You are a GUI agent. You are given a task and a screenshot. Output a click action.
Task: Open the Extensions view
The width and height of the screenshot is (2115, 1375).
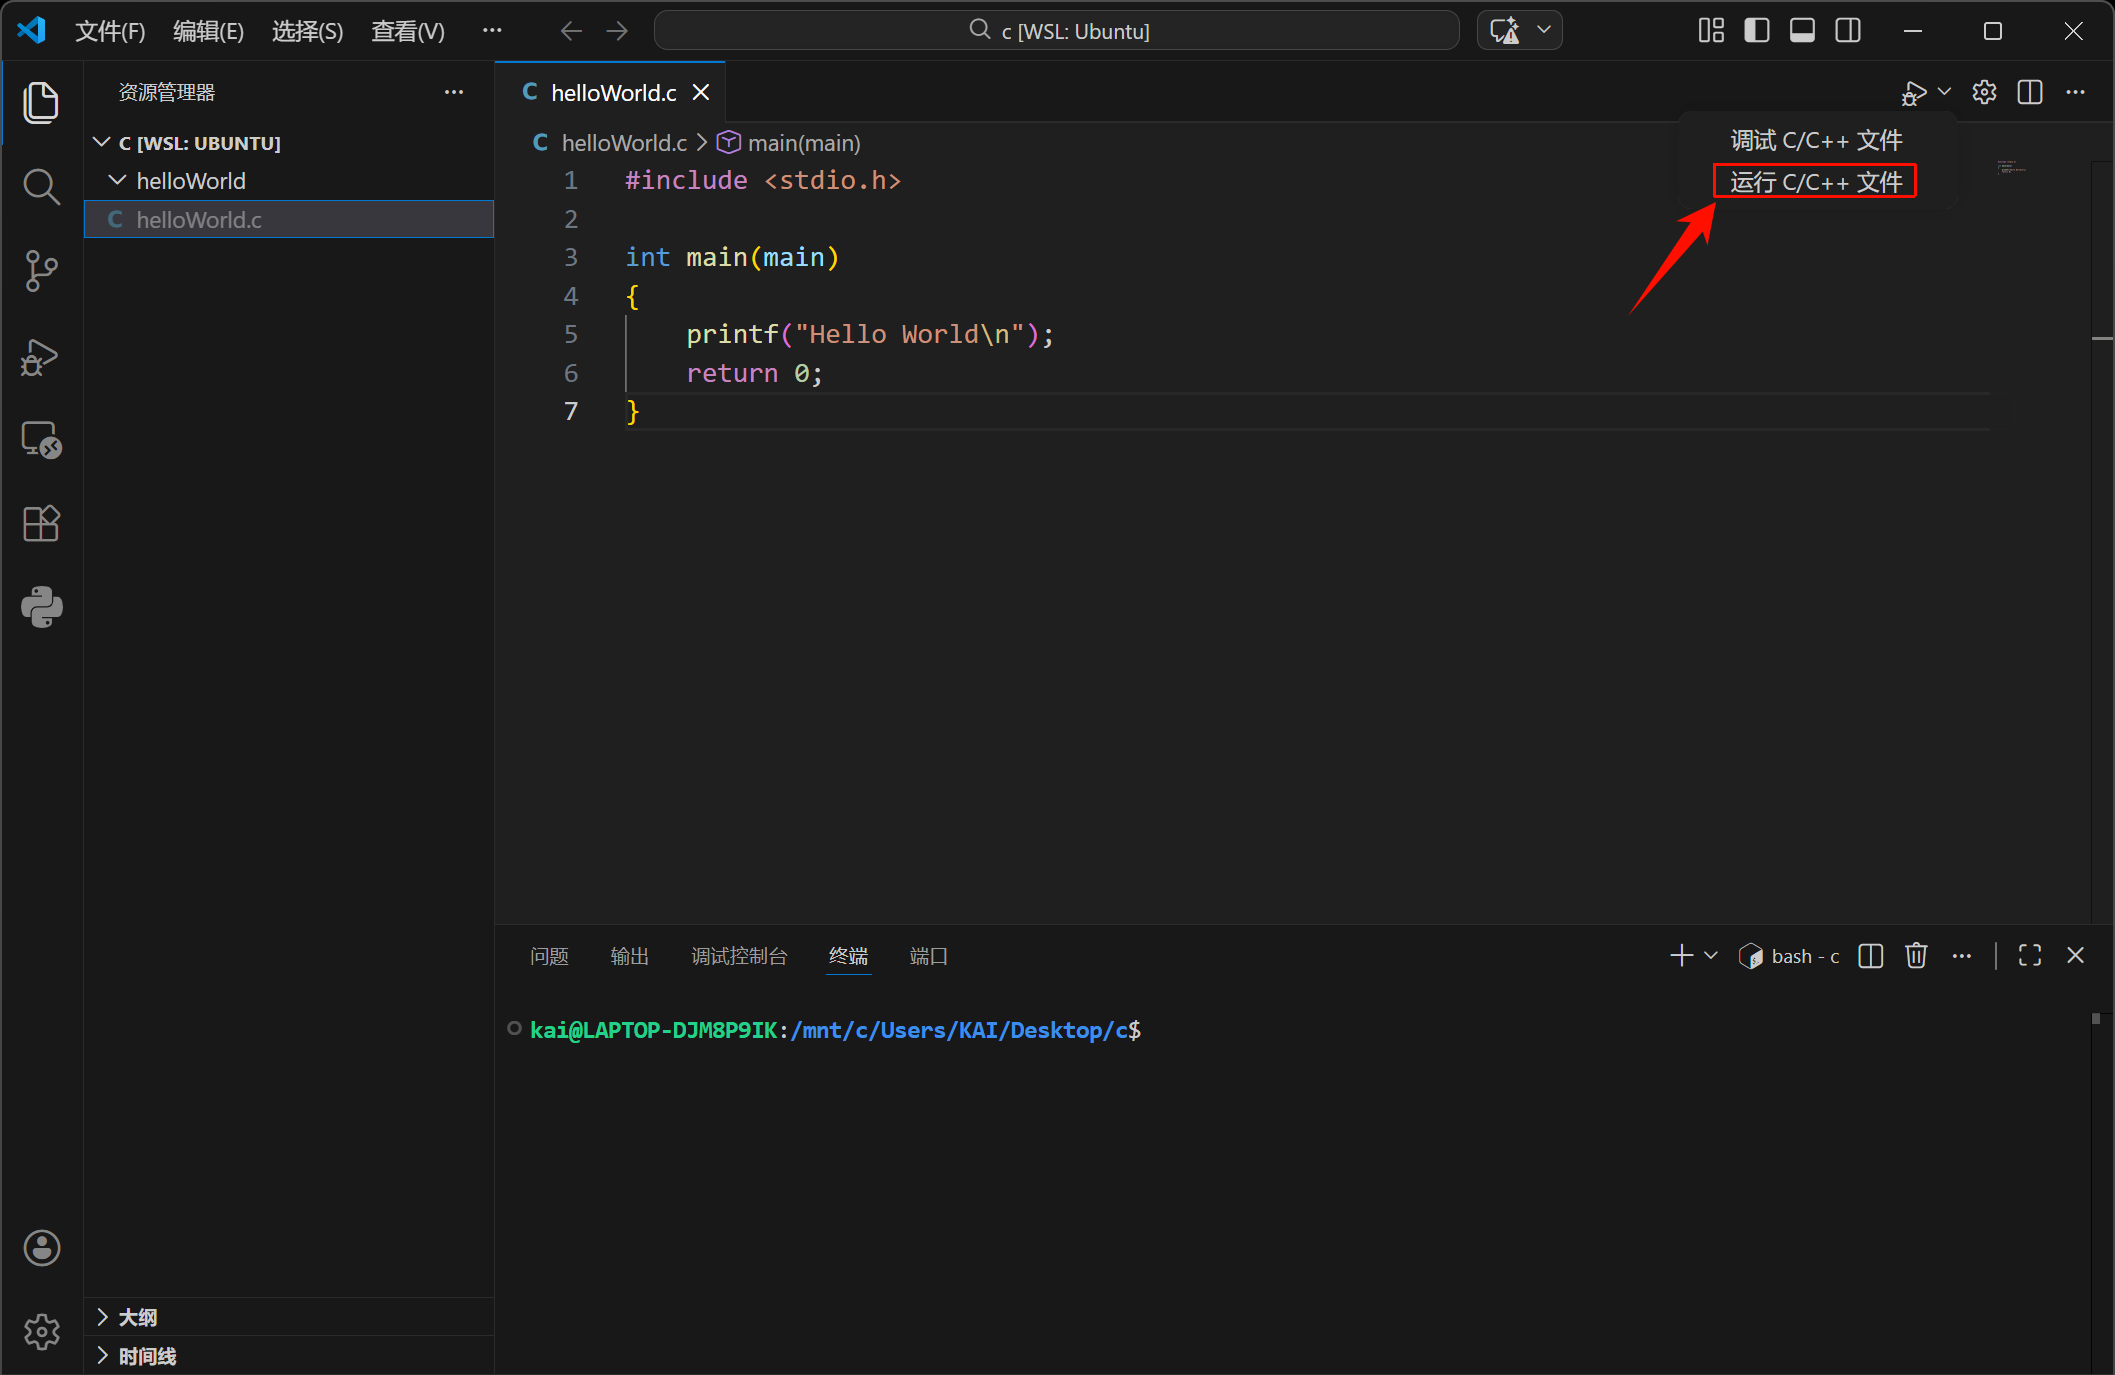(41, 523)
